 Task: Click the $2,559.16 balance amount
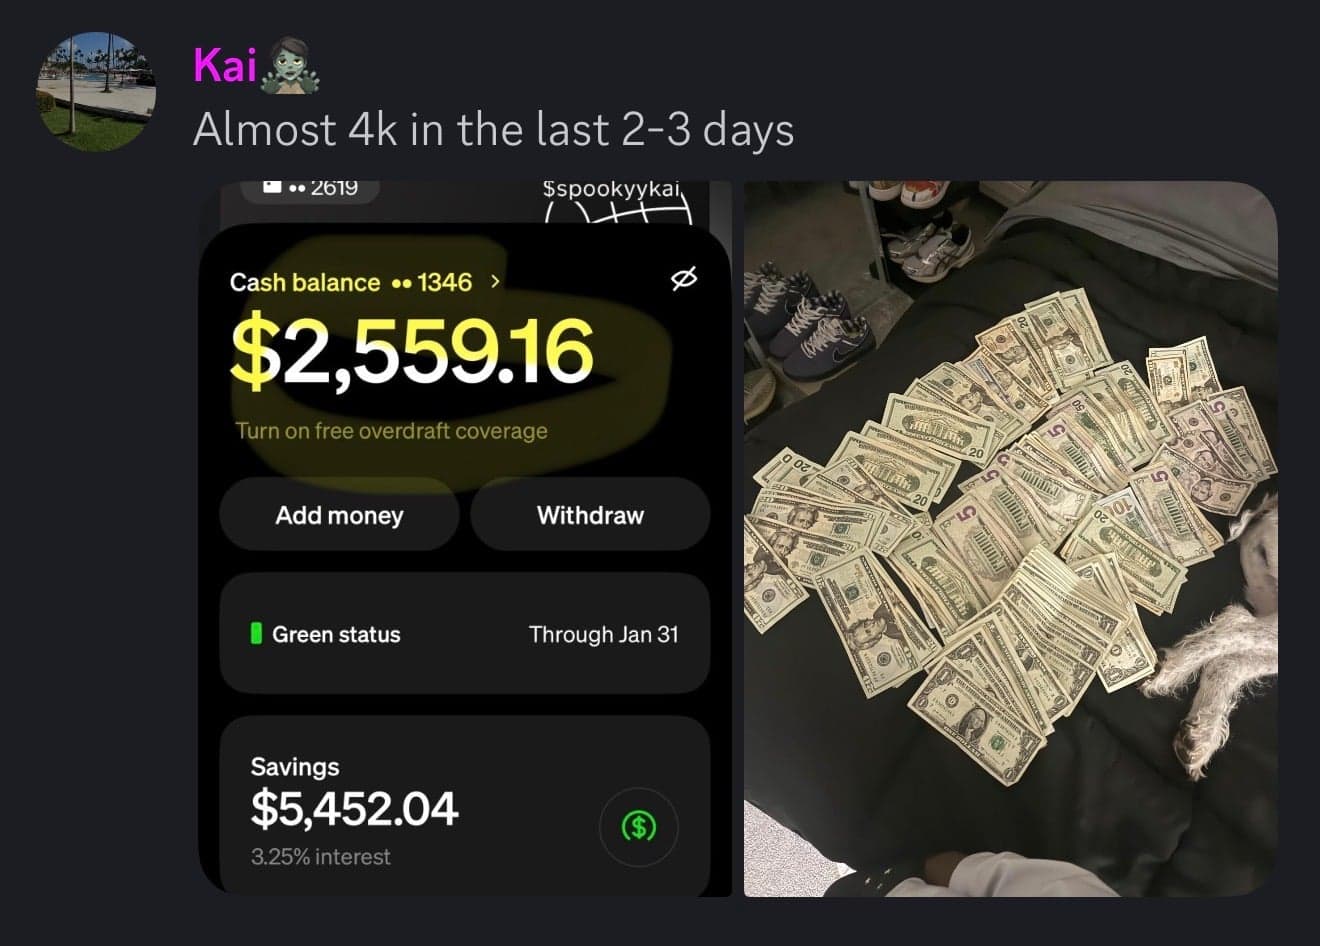click(412, 352)
